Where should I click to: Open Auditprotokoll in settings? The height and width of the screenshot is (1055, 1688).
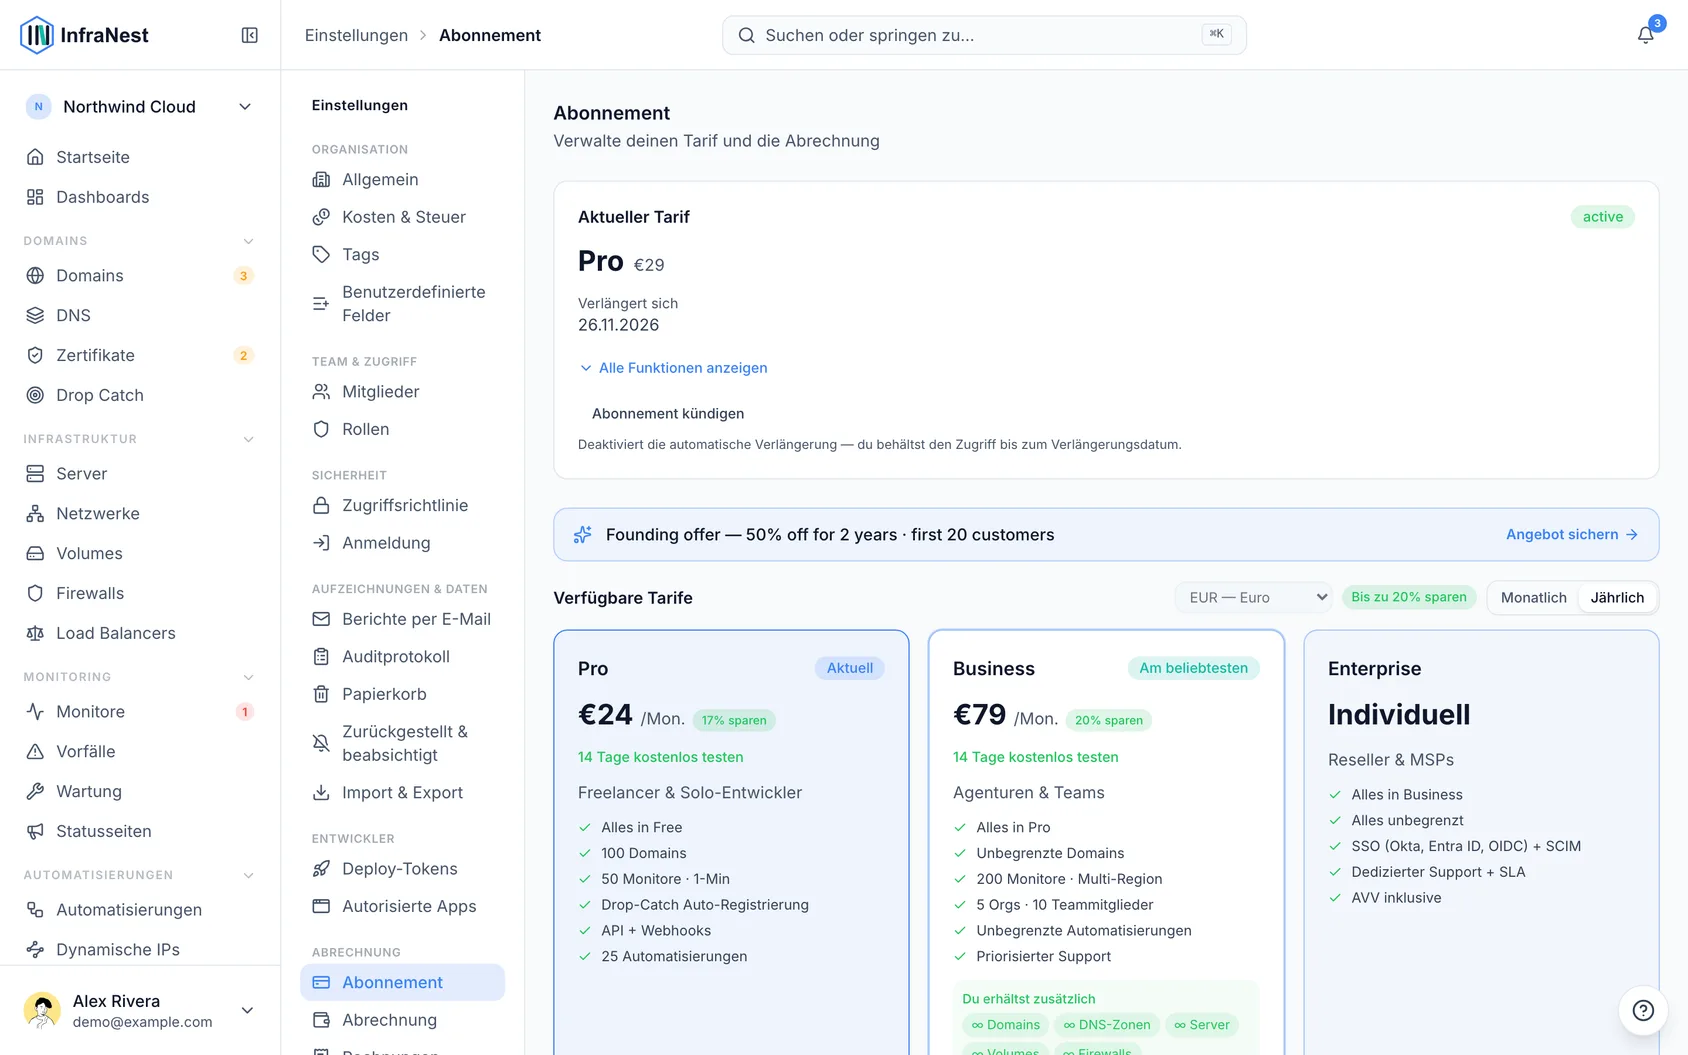[402, 657]
